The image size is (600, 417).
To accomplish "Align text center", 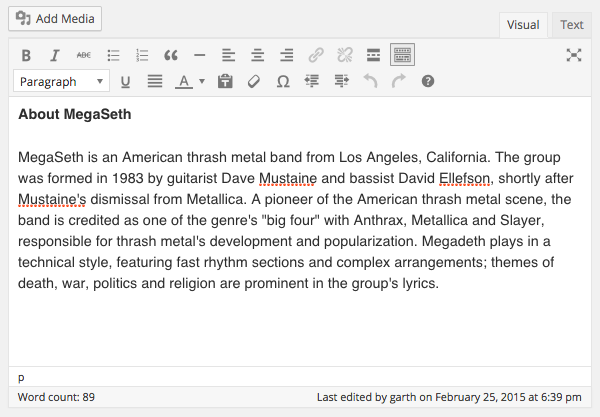I will [x=258, y=55].
